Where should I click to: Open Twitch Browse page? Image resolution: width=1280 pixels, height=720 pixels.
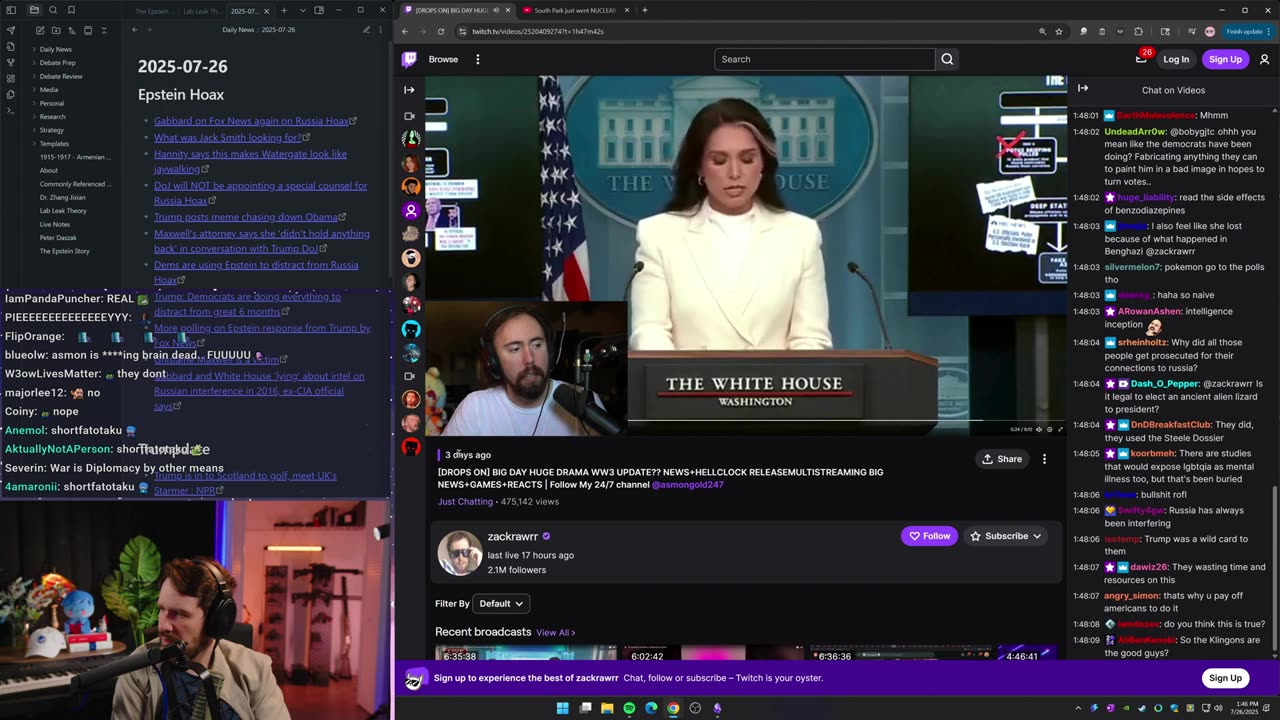(x=443, y=59)
